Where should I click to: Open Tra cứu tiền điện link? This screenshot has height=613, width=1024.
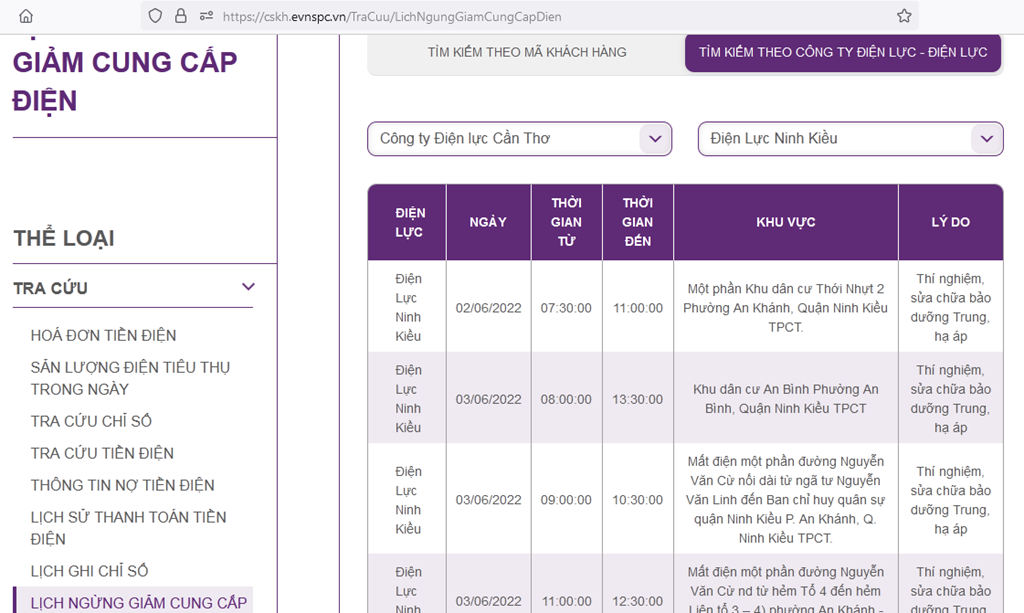[x=102, y=453]
